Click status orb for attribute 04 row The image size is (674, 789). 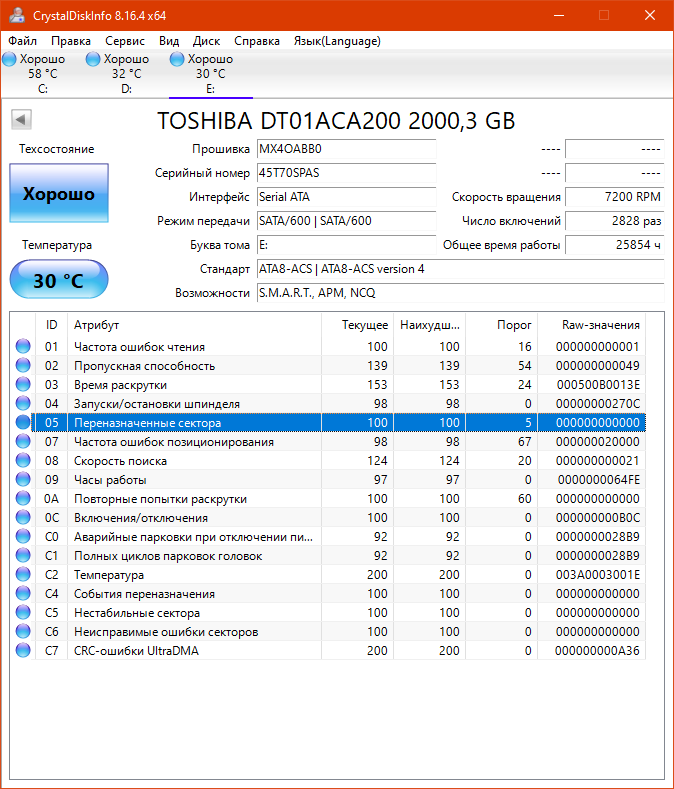point(23,404)
